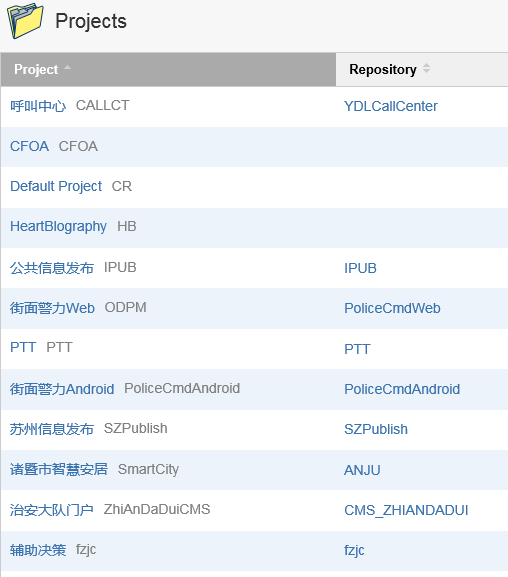The height and width of the screenshot is (577, 508).
Task: Open the ANJU repository link
Action: pyautogui.click(x=362, y=470)
